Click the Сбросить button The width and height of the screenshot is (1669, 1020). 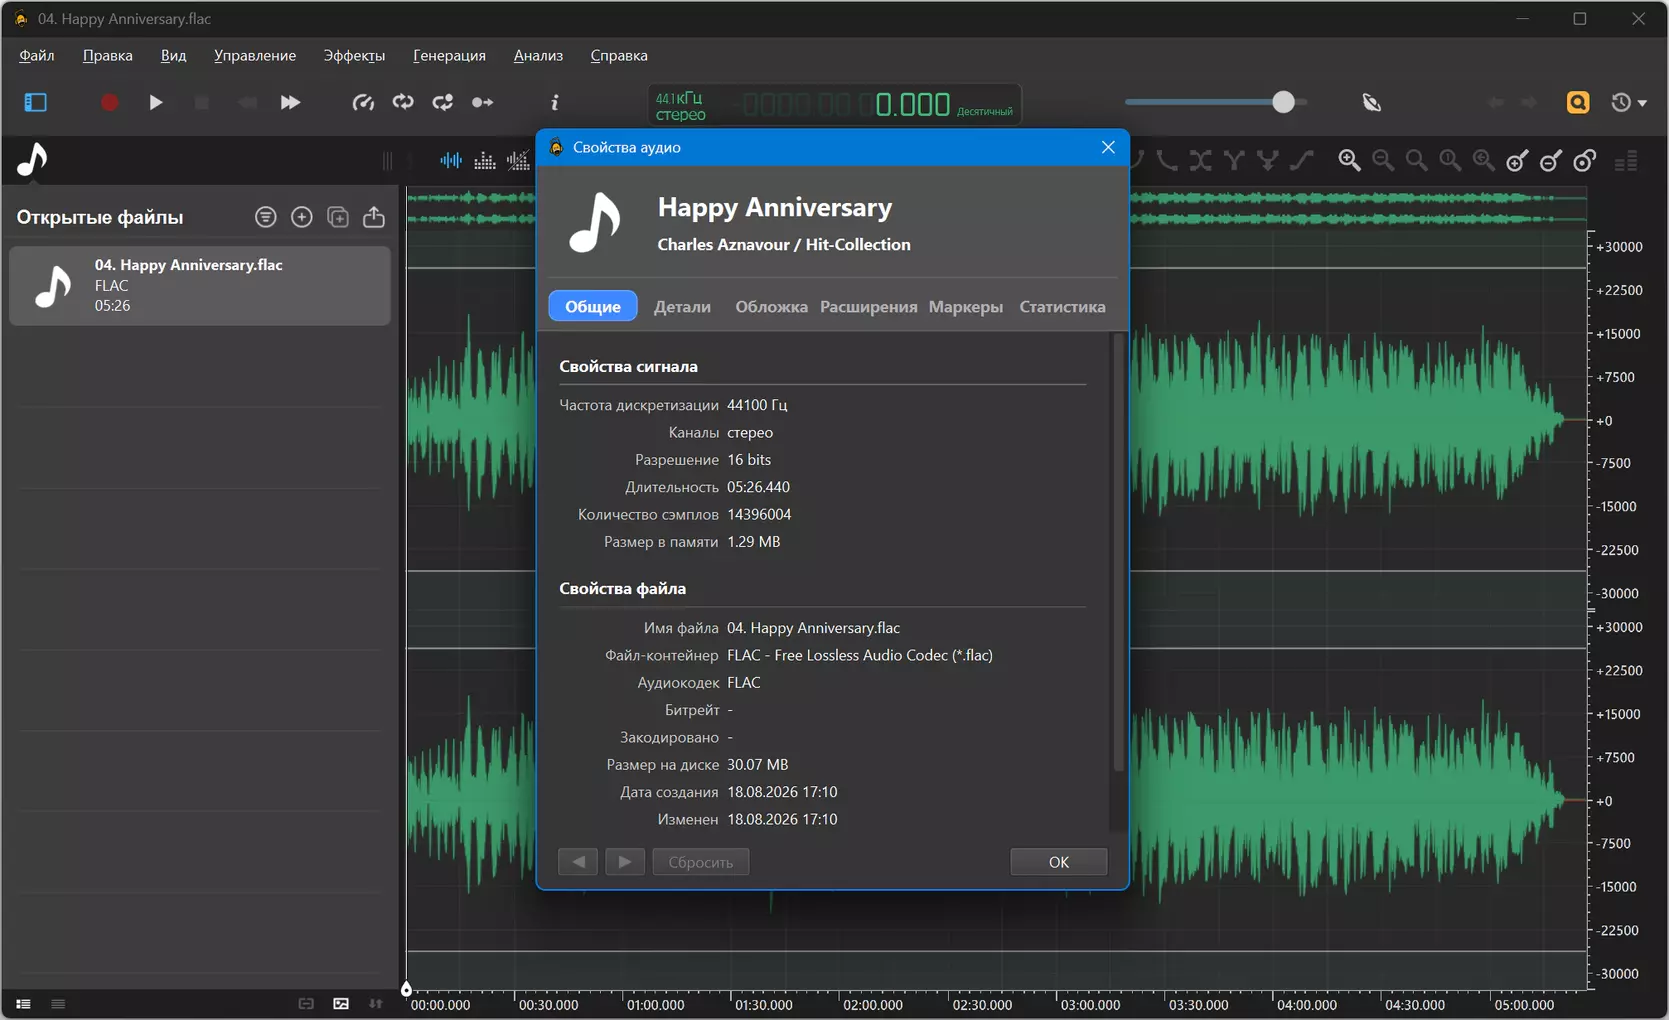point(701,862)
